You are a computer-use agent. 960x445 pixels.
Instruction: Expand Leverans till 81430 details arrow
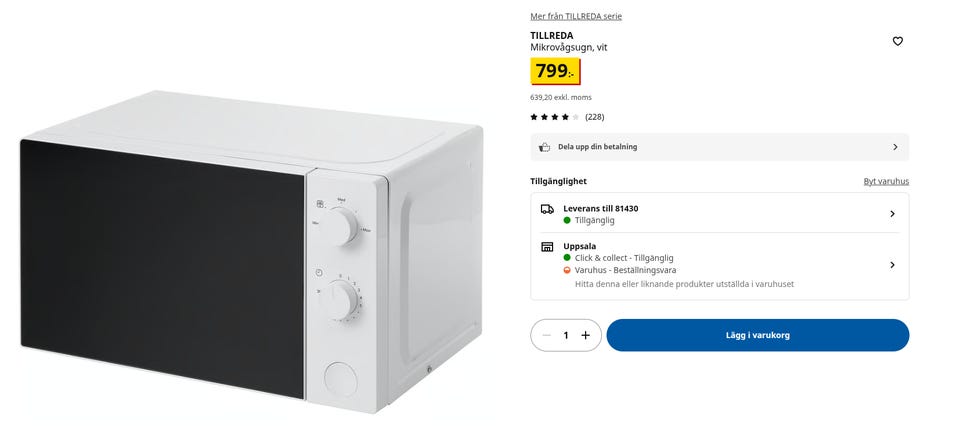tap(892, 214)
